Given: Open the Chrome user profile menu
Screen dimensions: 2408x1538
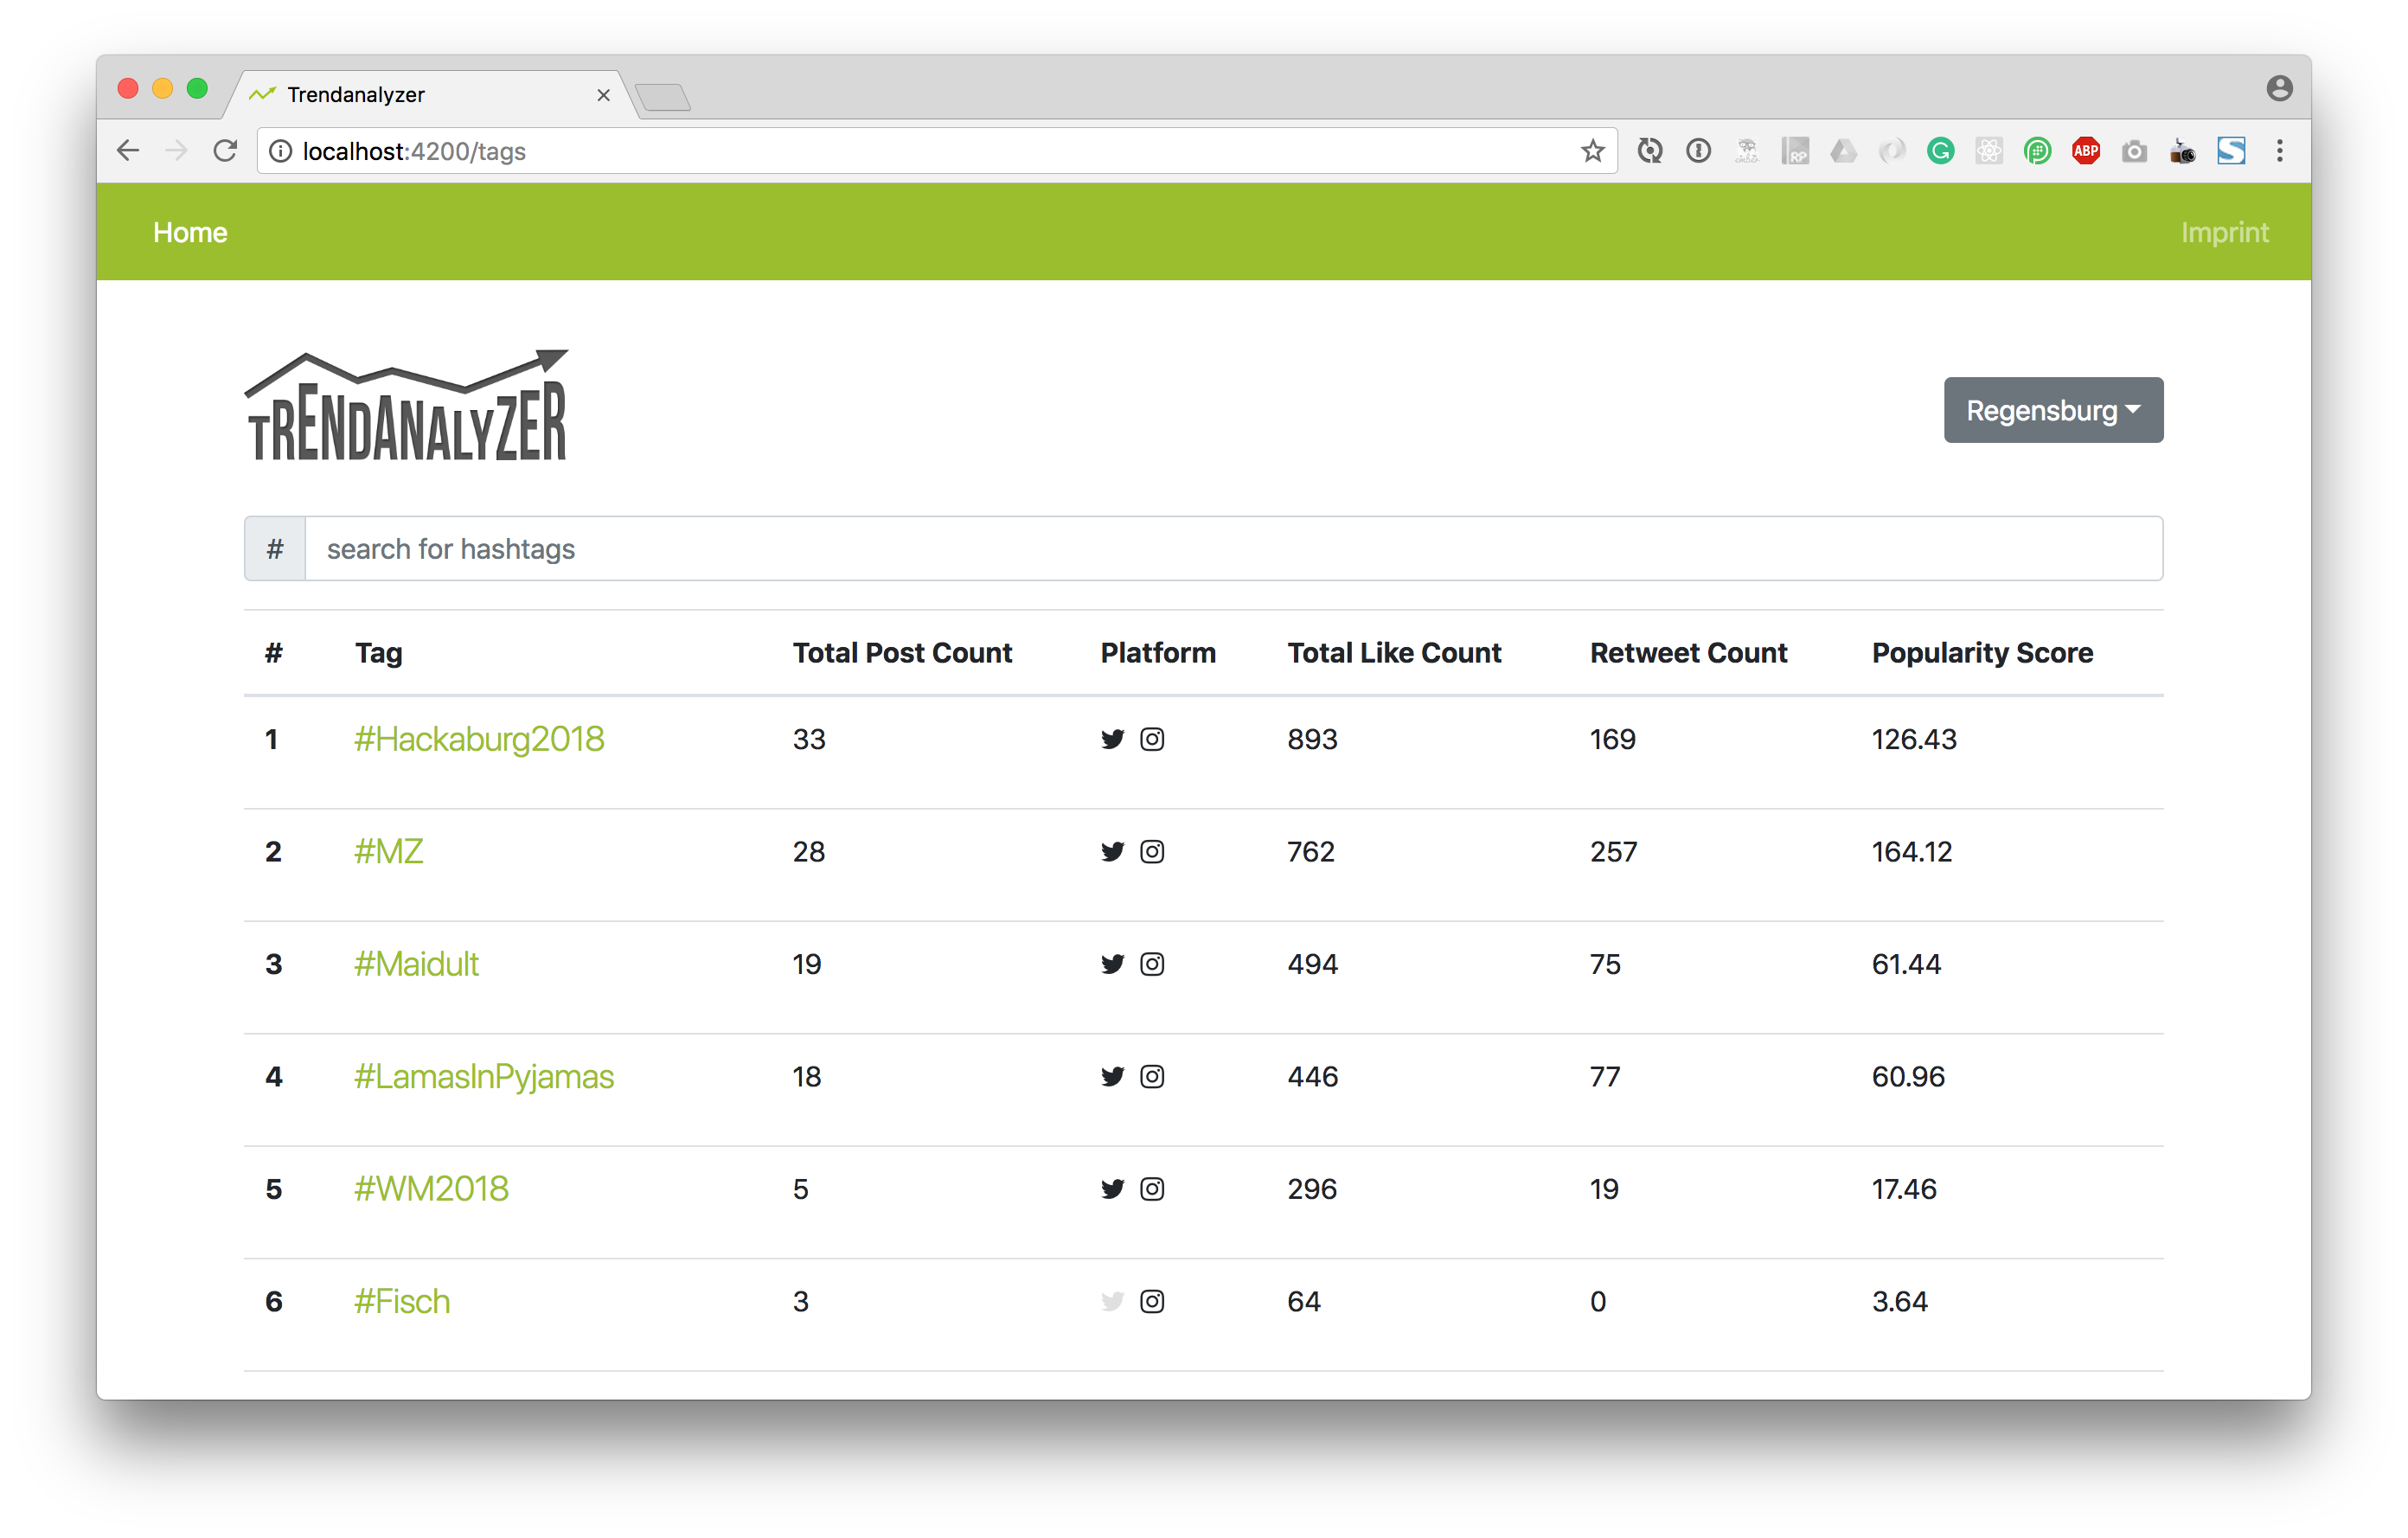Looking at the screenshot, I should coord(2279,89).
